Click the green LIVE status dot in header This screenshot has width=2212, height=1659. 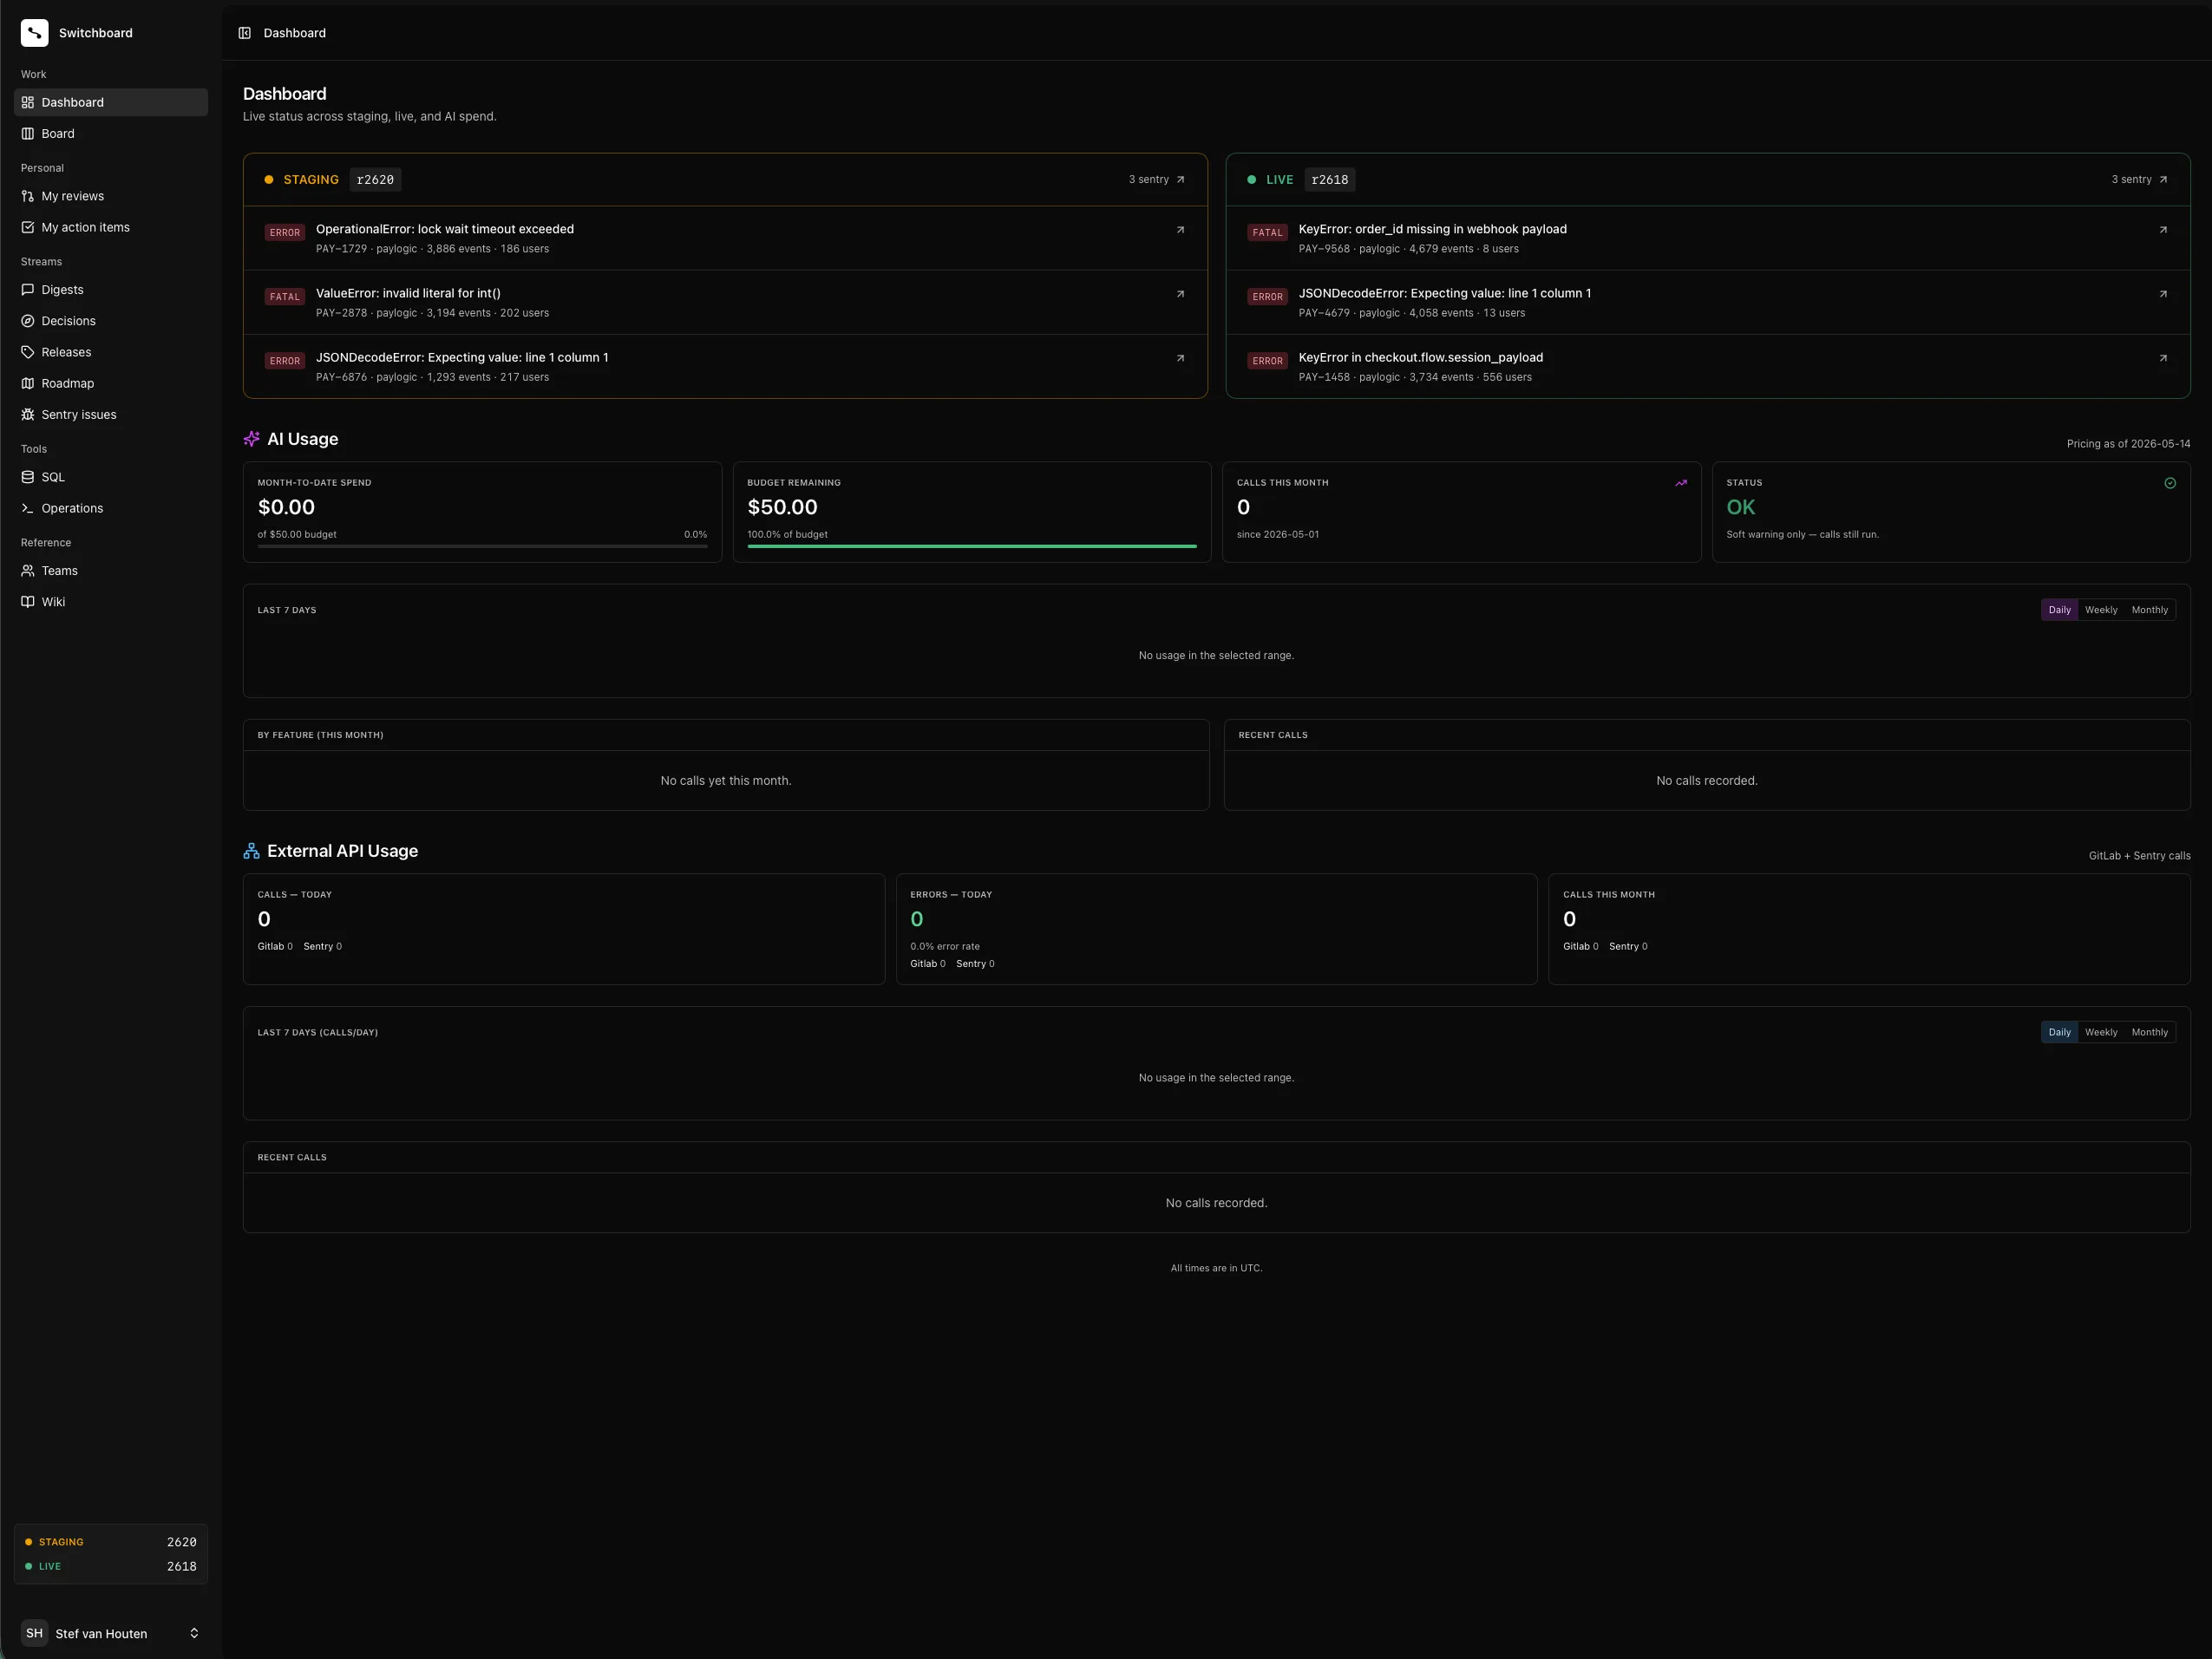click(1251, 180)
